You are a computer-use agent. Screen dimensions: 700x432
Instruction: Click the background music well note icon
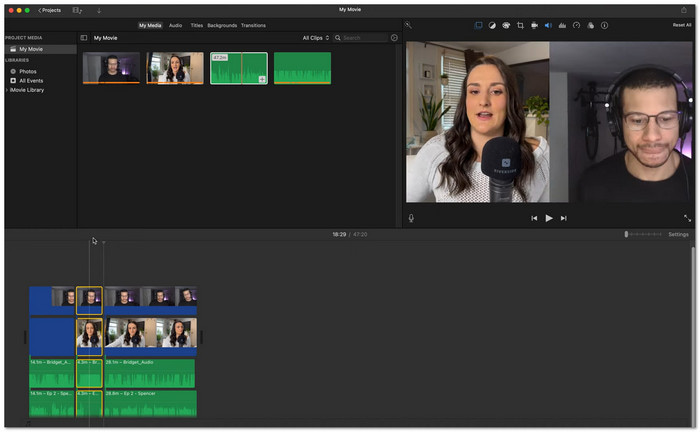coord(28,423)
